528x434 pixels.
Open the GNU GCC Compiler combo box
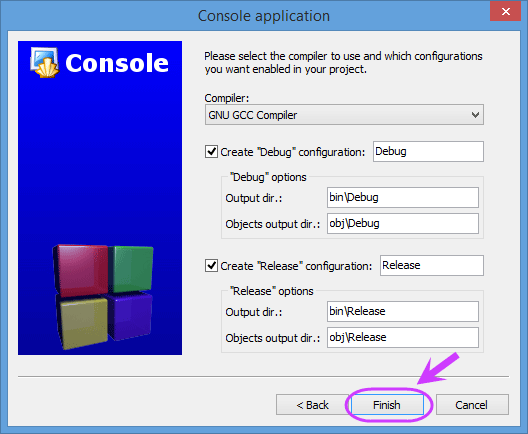(x=344, y=115)
